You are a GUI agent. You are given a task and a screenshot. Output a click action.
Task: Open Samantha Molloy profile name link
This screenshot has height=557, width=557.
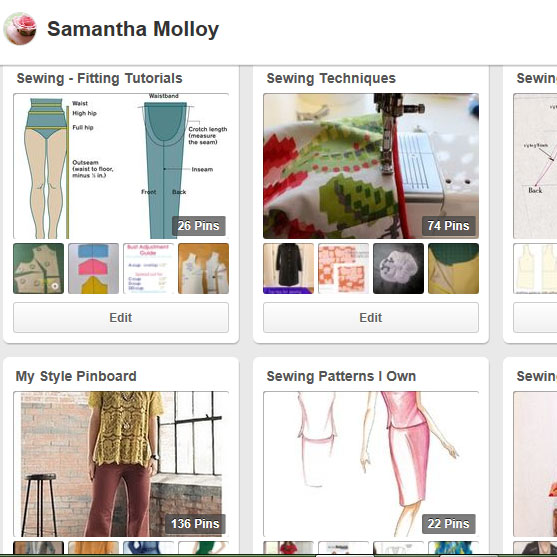(133, 29)
